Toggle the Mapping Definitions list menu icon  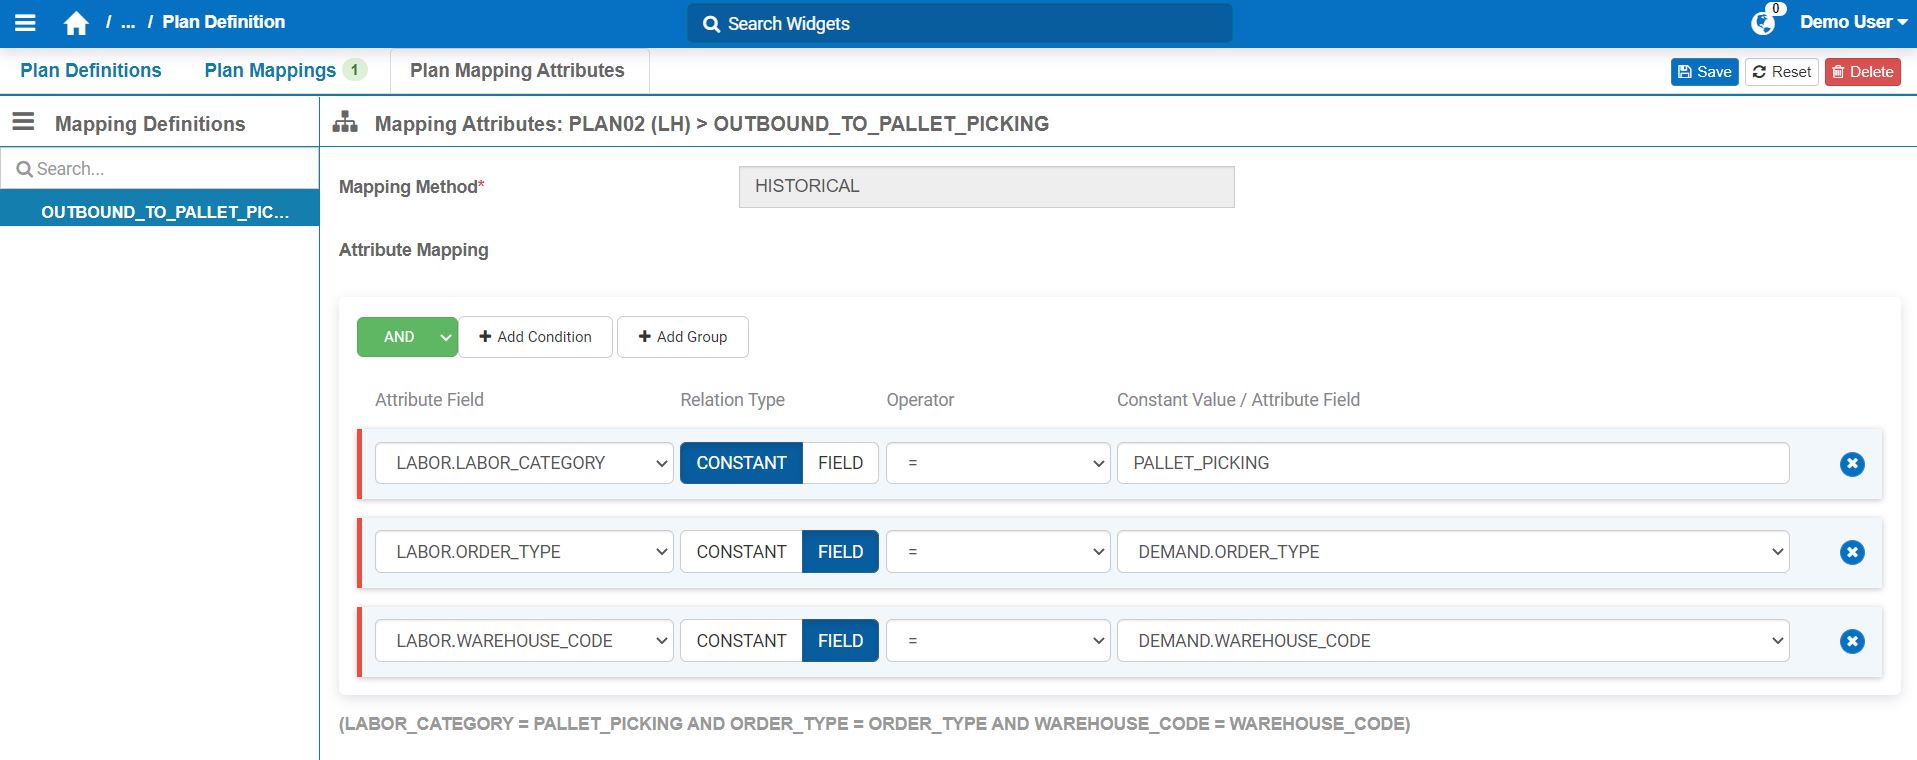23,122
